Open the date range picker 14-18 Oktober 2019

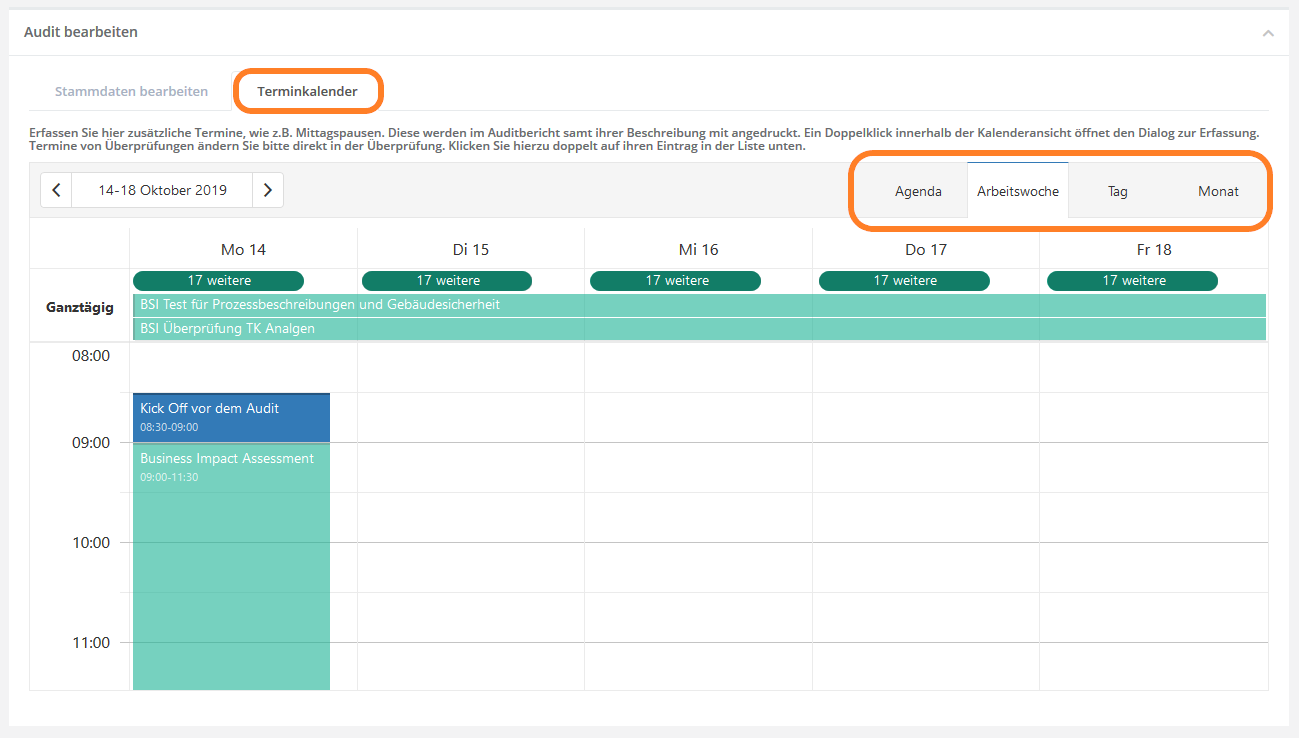click(162, 190)
